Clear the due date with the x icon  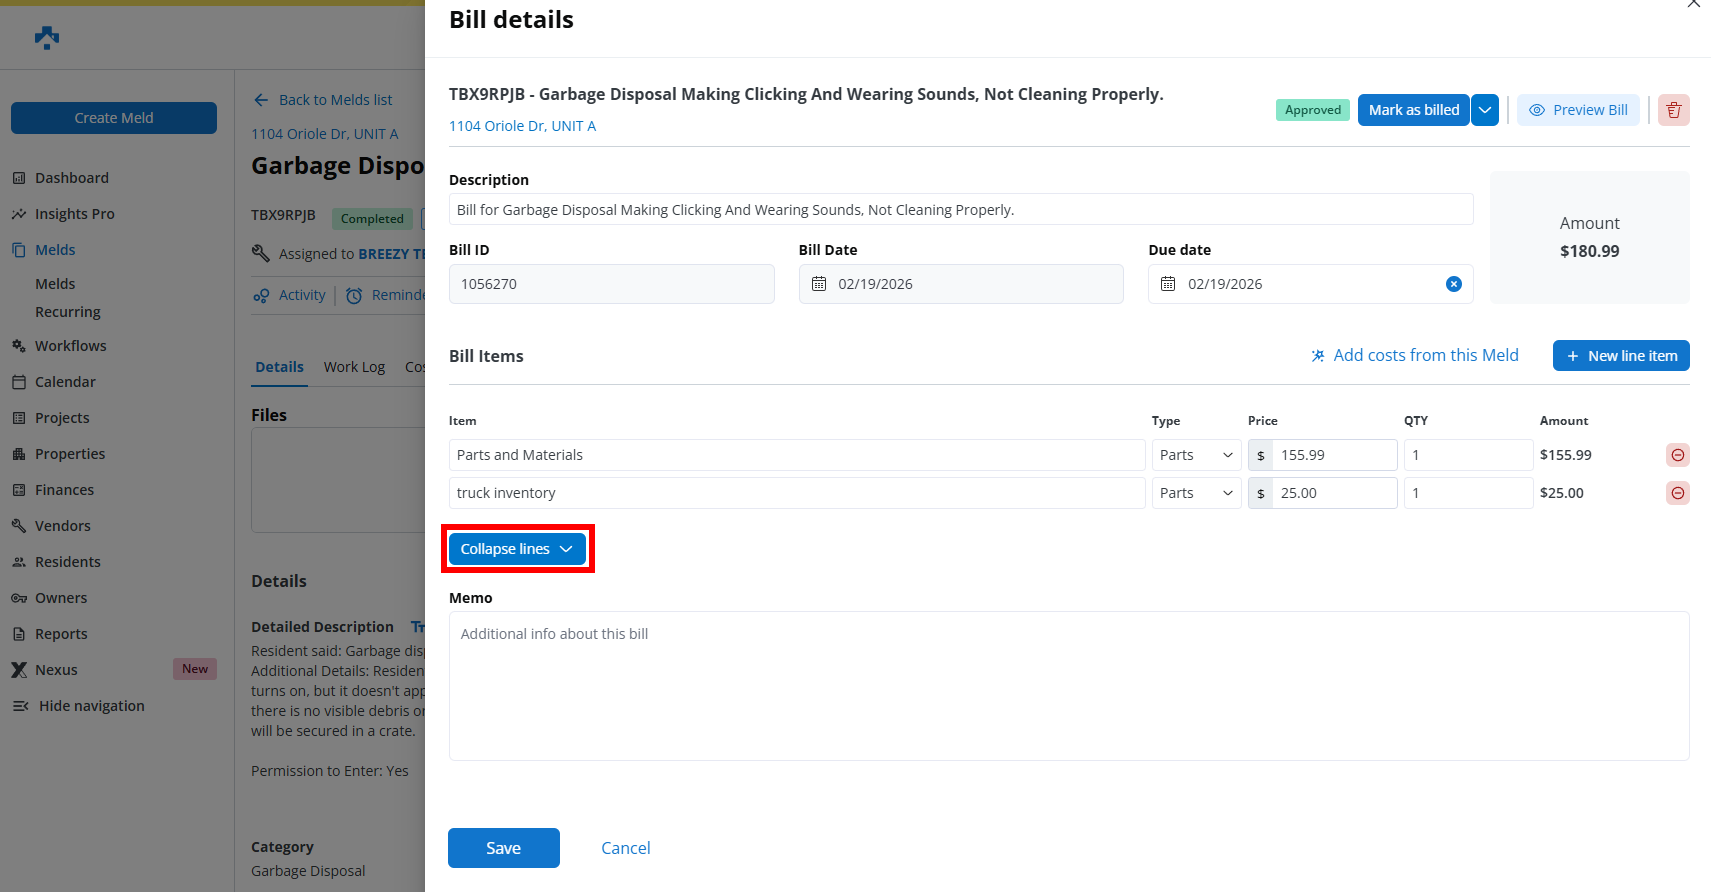(x=1453, y=284)
